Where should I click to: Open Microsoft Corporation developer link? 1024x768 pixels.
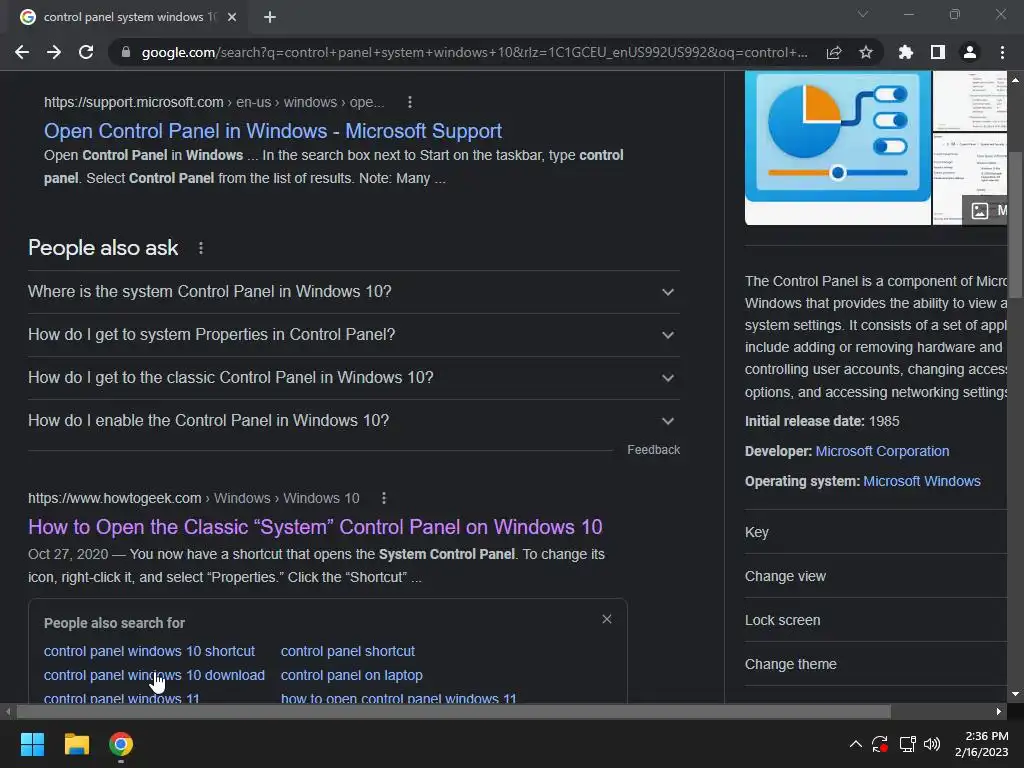[882, 451]
